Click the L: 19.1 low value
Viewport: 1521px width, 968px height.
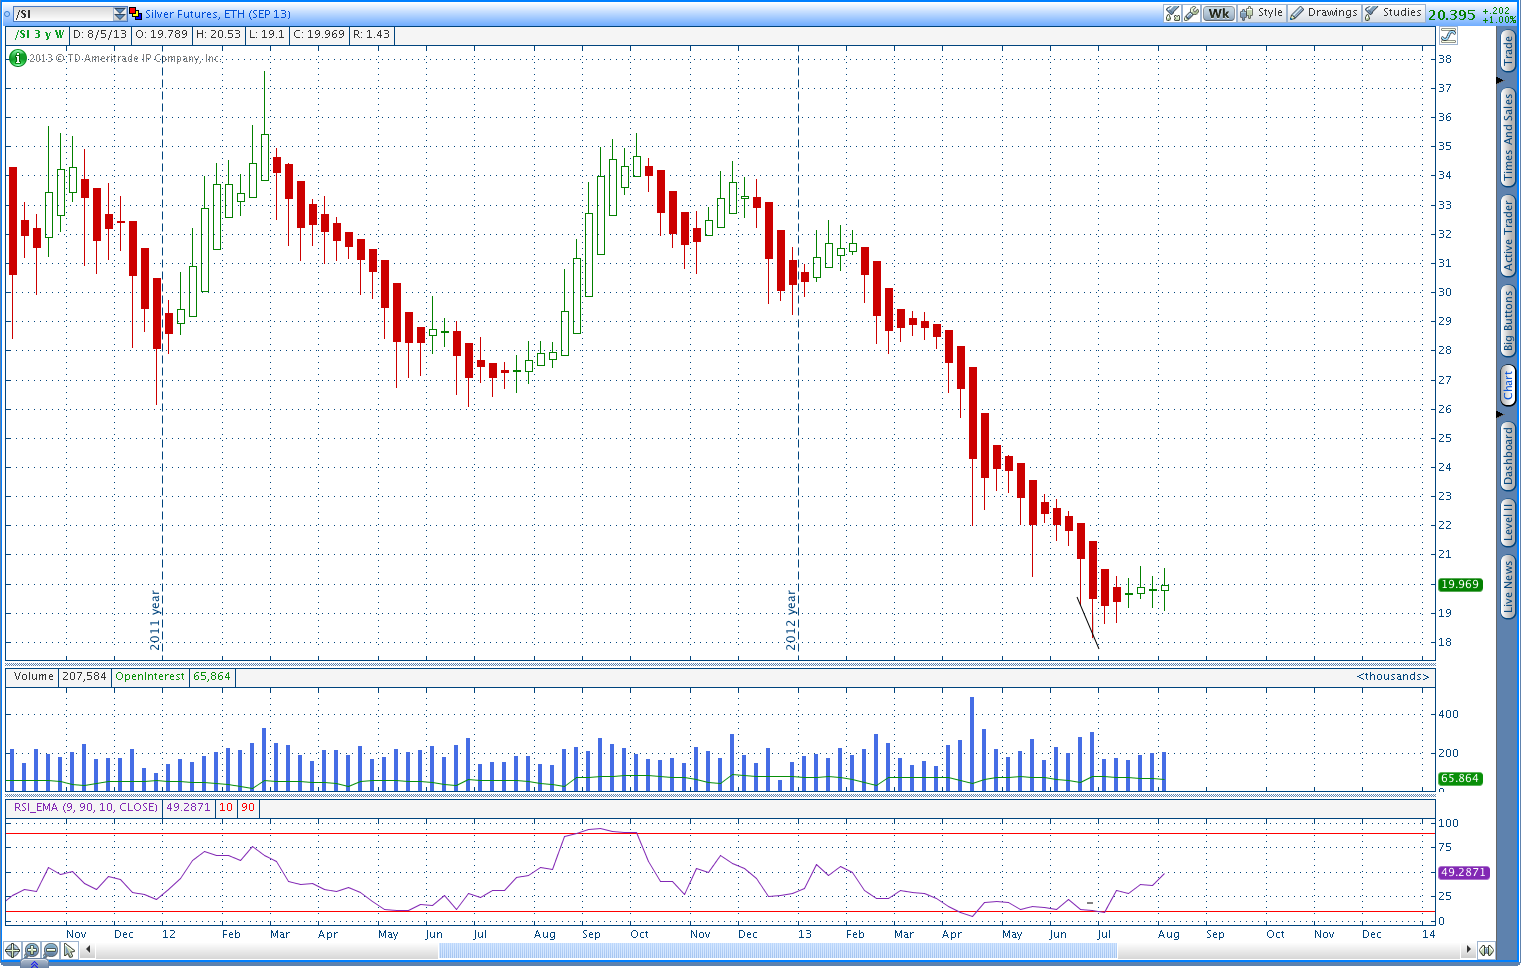tap(267, 34)
